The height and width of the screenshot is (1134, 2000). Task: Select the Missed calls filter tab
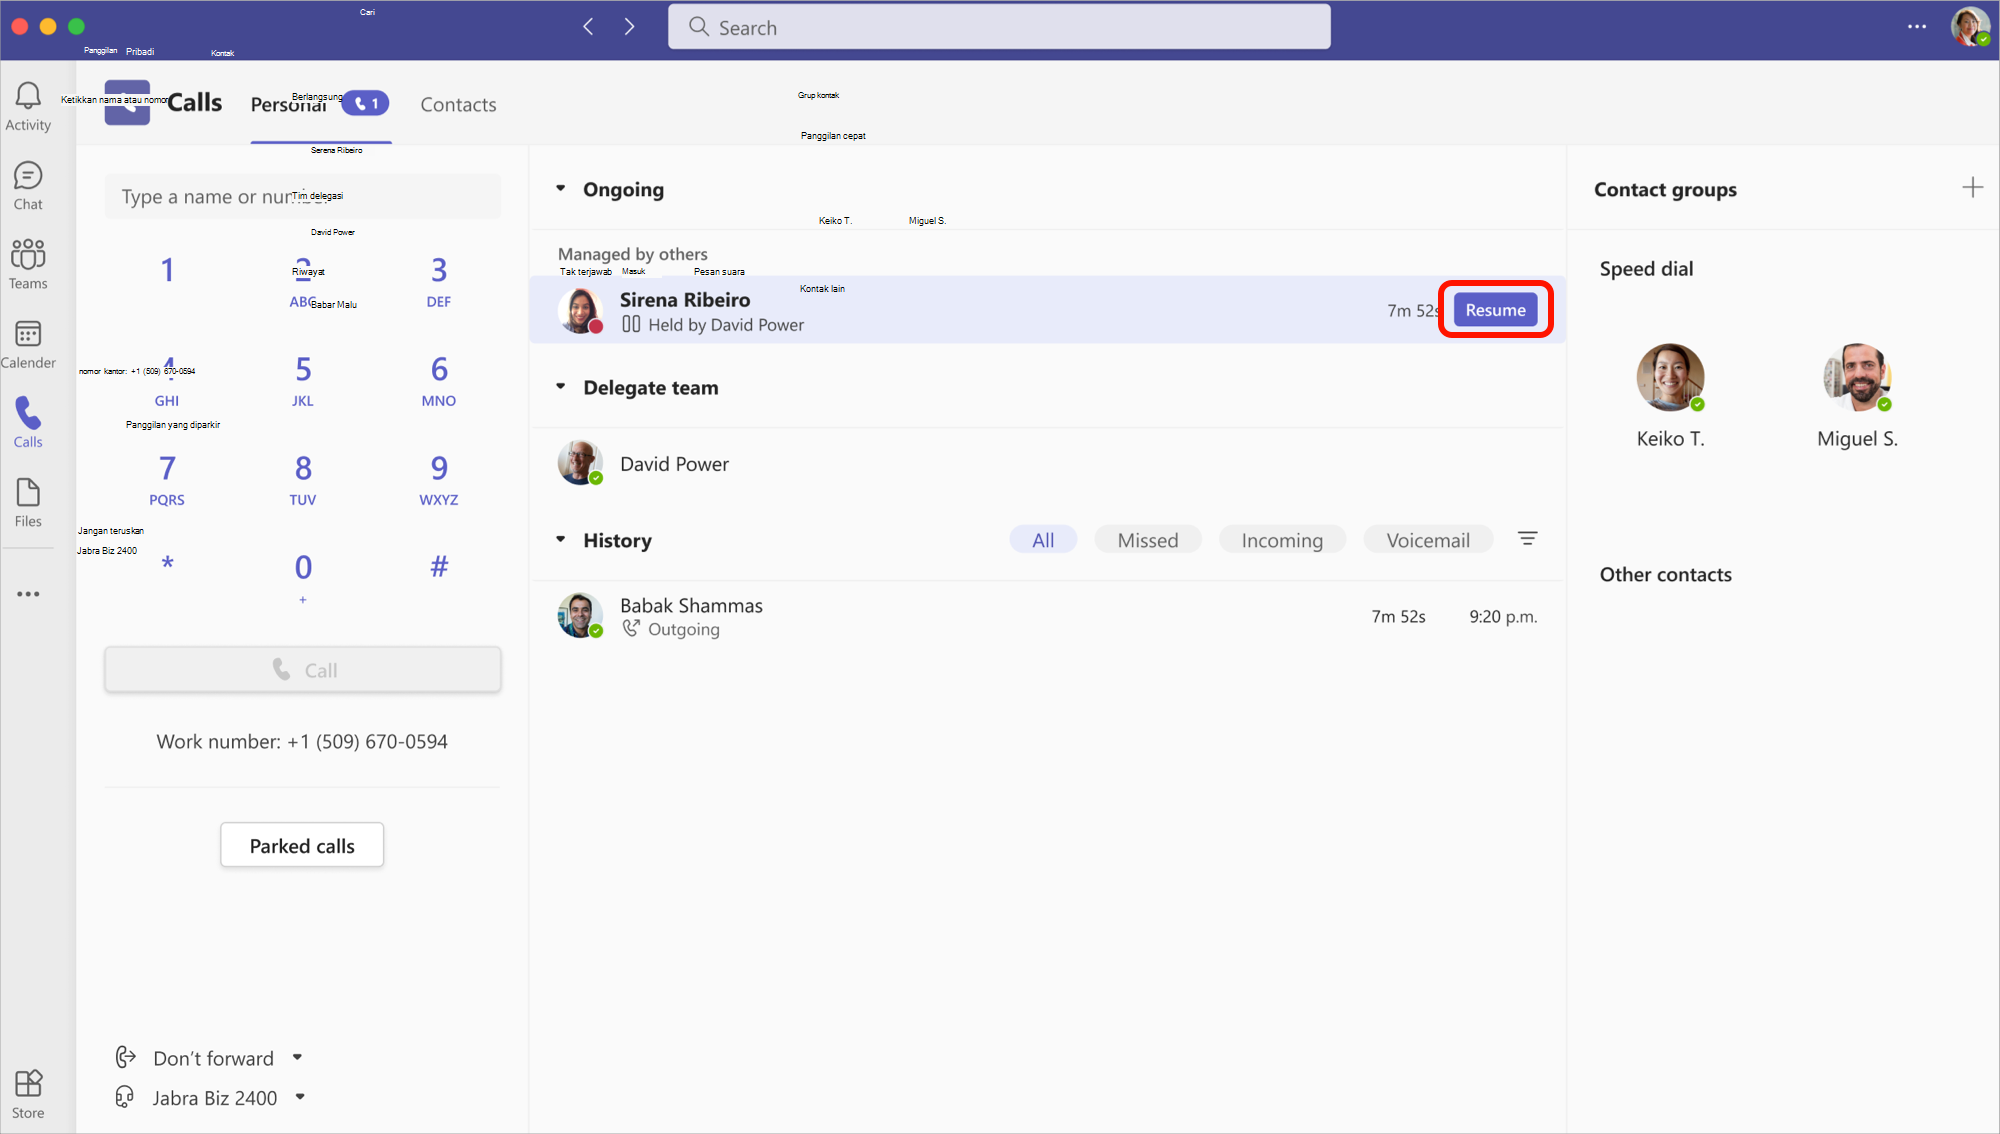(x=1148, y=540)
